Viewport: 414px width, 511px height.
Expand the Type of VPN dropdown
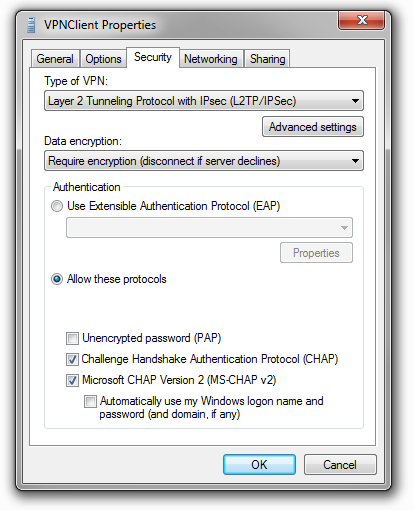pyautogui.click(x=204, y=101)
